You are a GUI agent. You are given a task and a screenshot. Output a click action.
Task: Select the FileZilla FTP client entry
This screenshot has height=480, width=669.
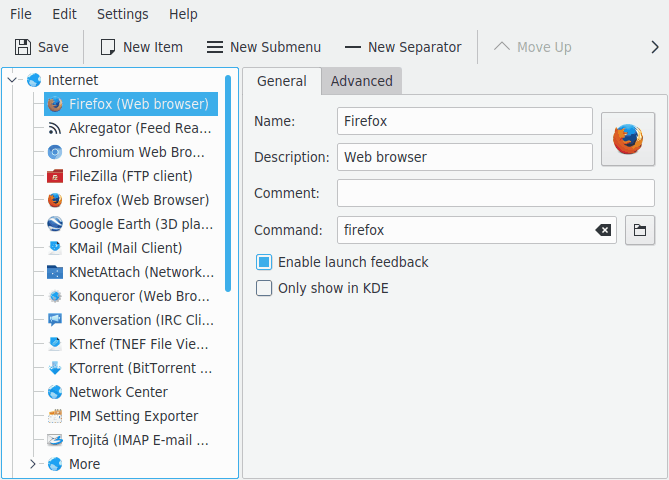coord(130,176)
